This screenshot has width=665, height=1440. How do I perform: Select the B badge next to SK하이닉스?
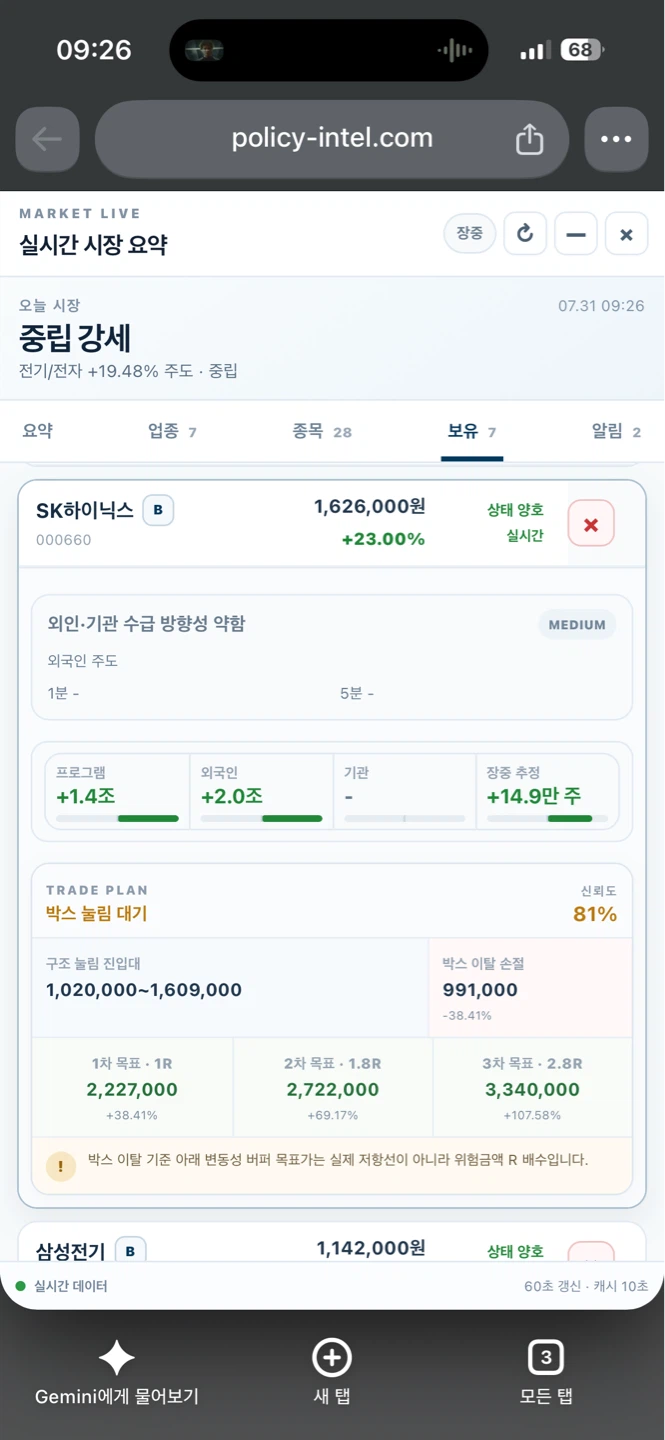click(158, 511)
